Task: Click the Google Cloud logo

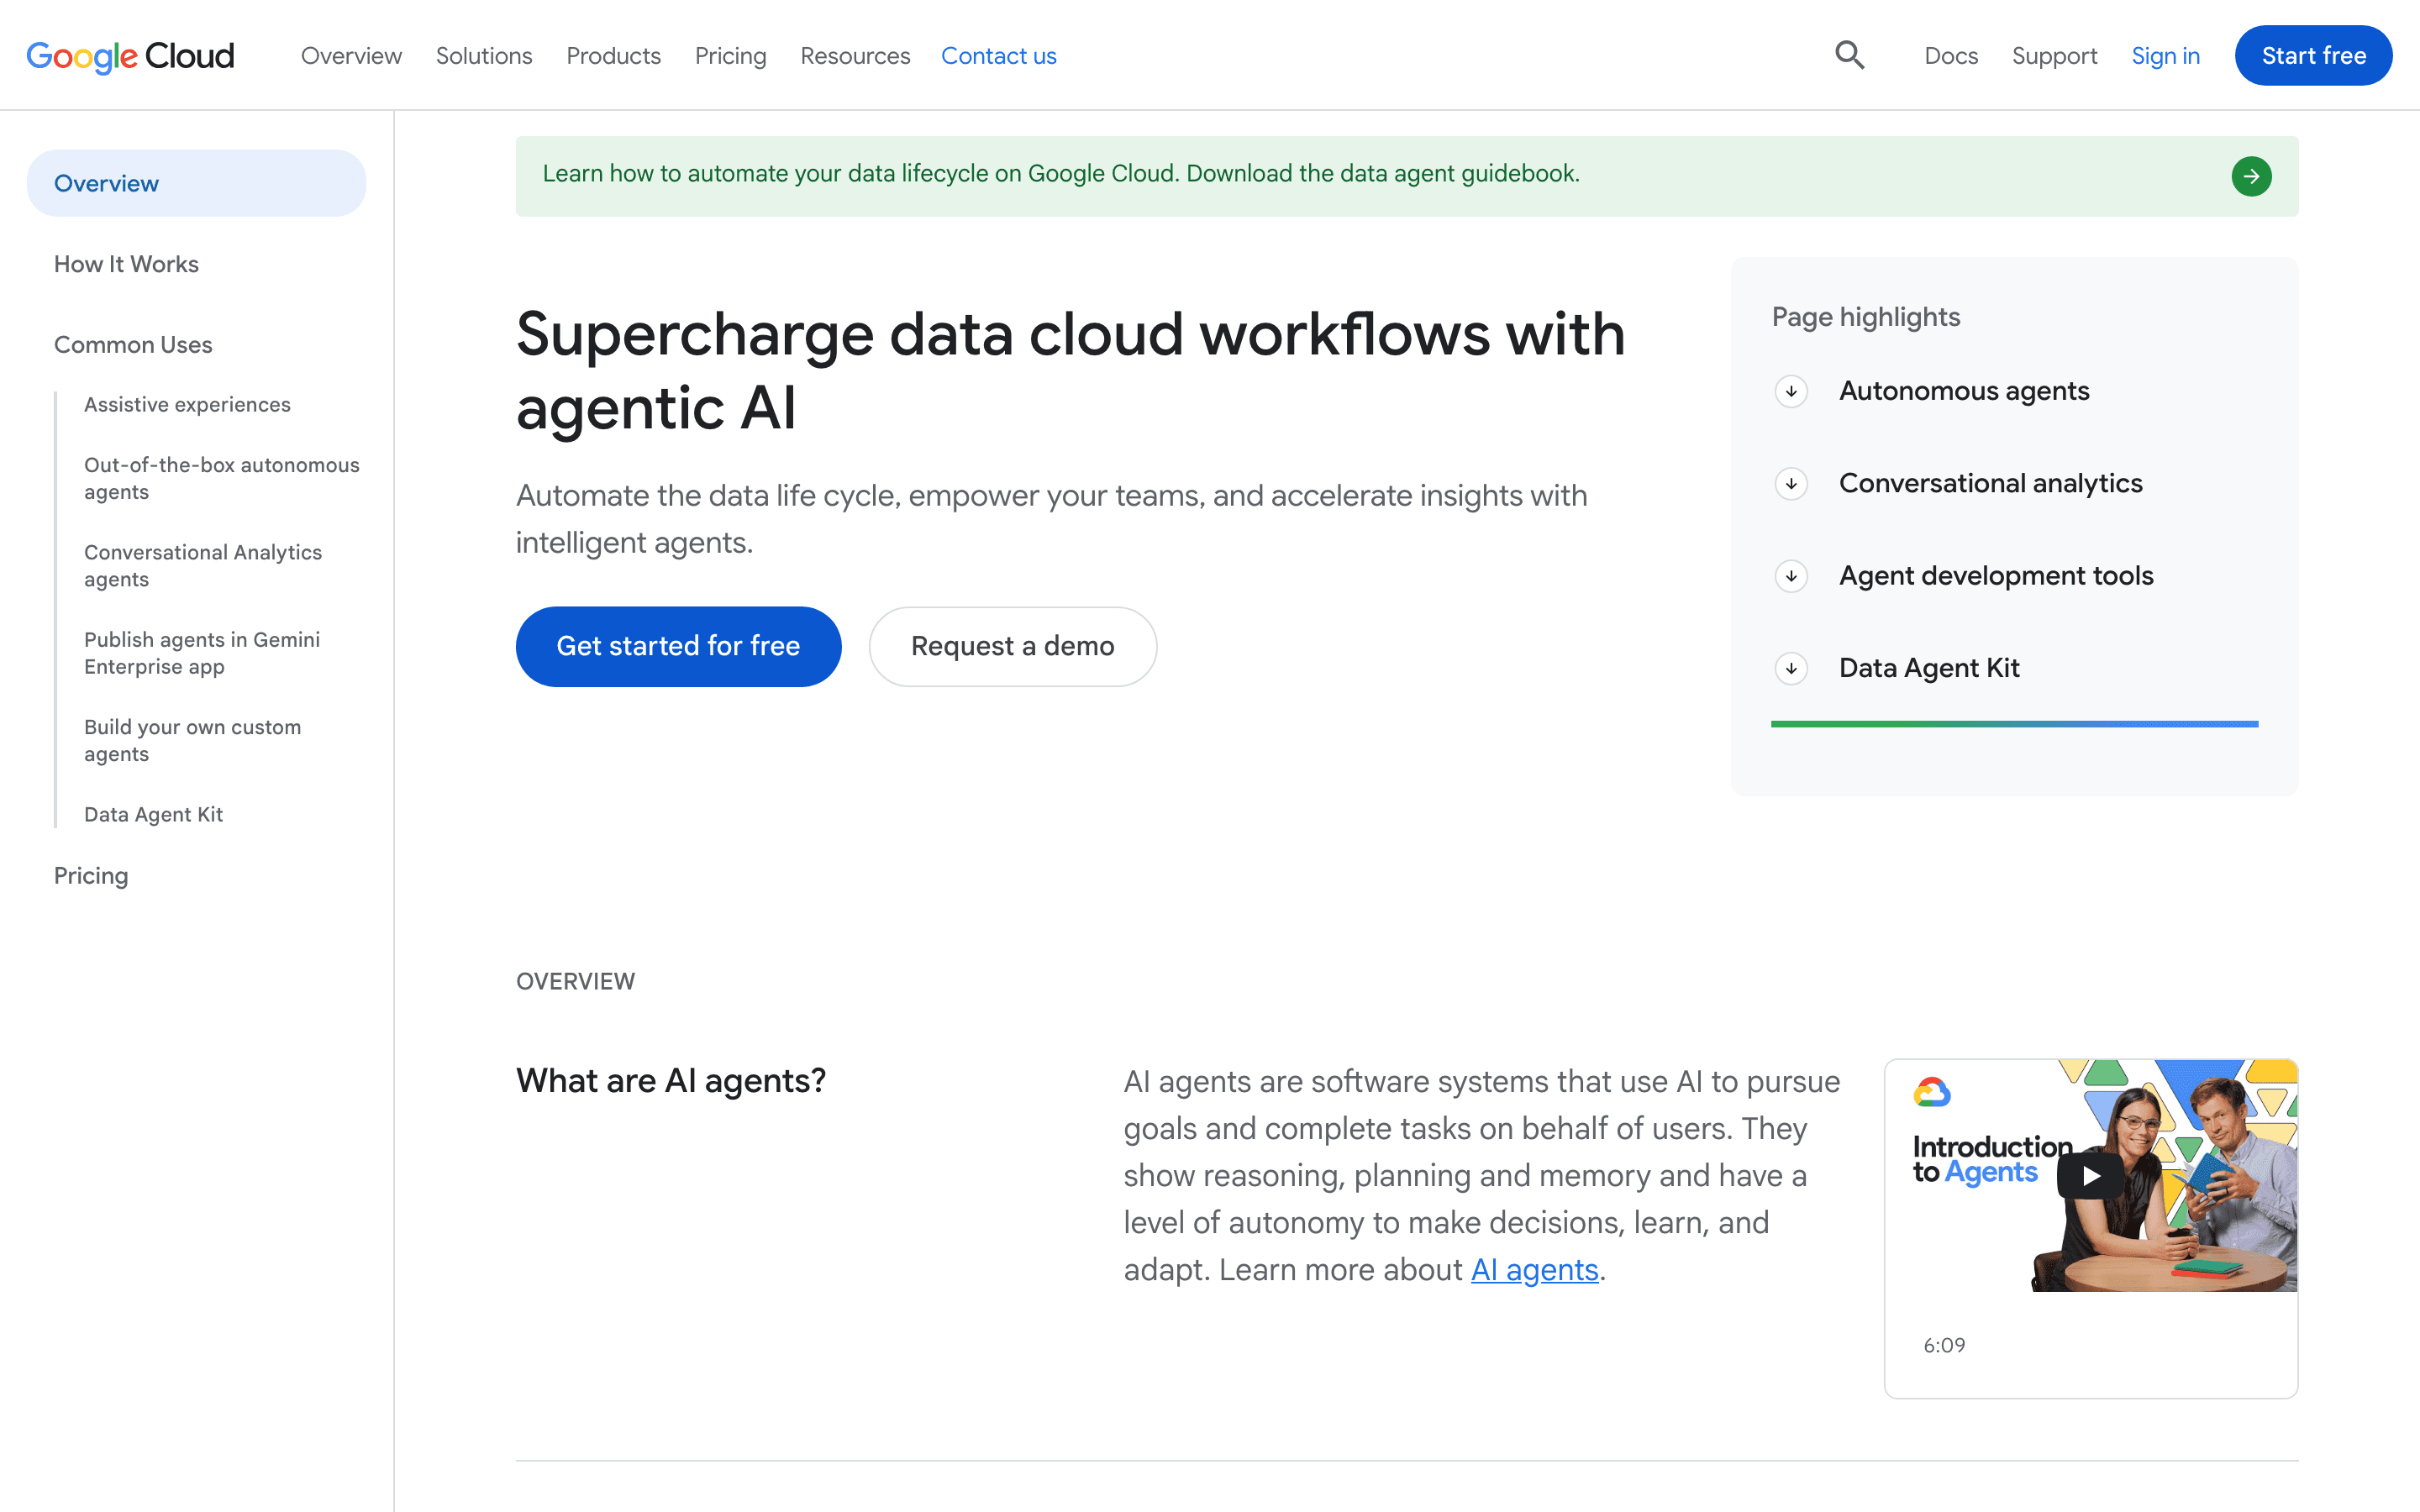Action: coord(130,56)
